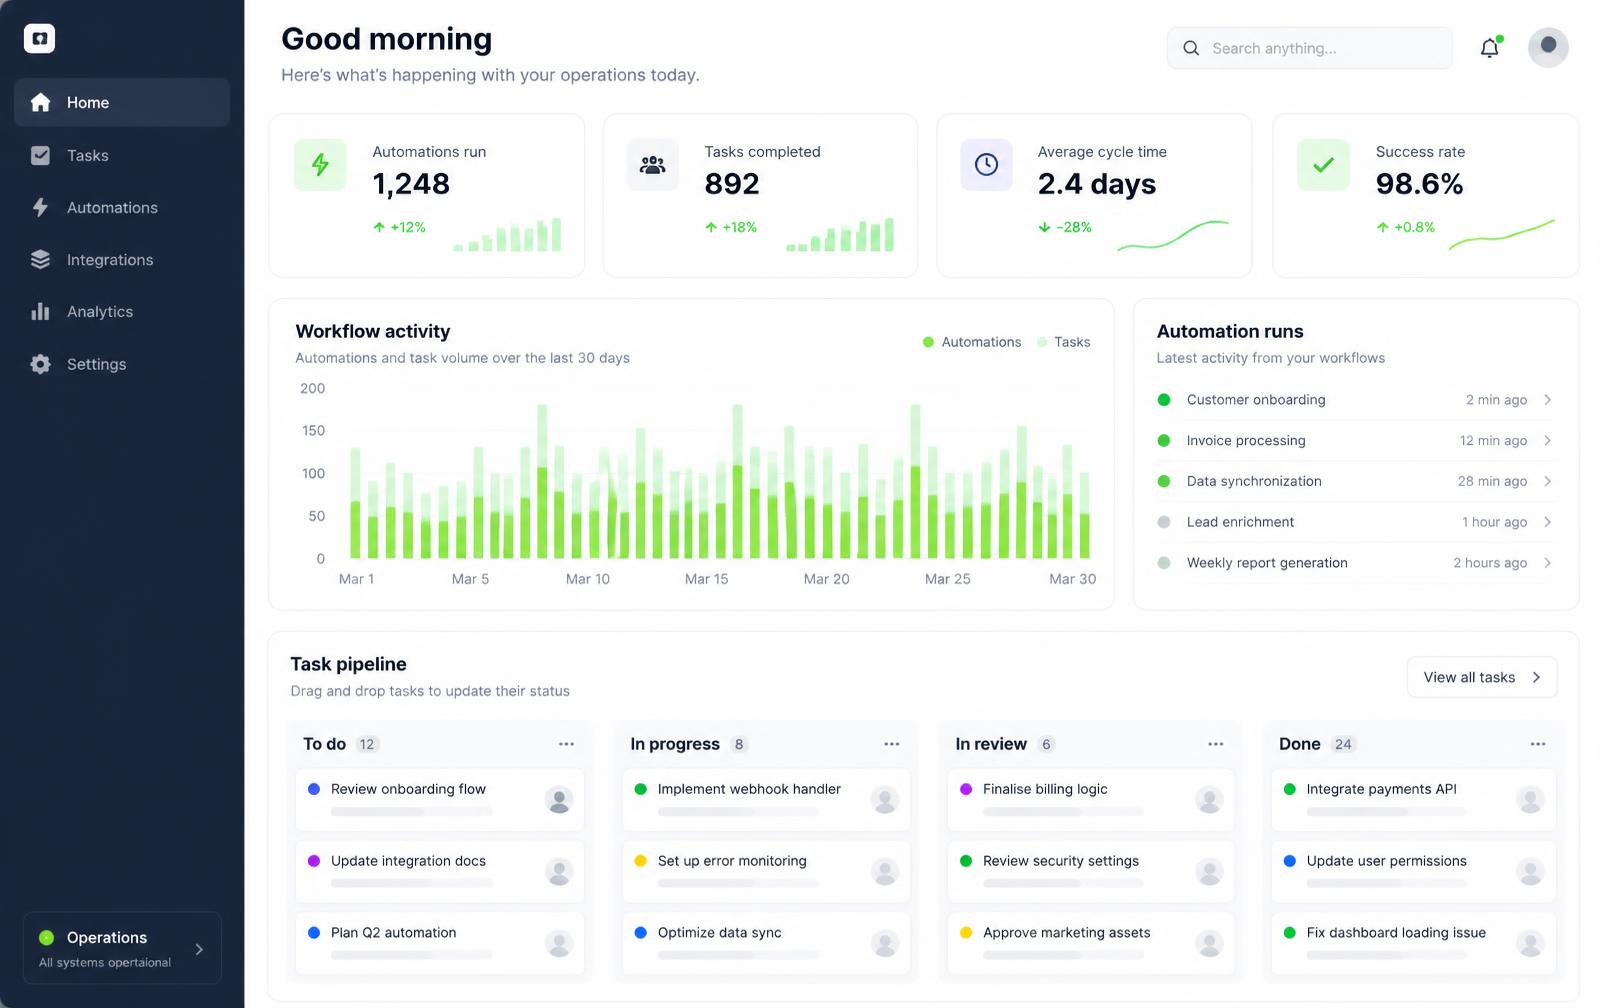Expand Invoice processing run chevron
Screen dimensions: 1600x1008
pos(1547,441)
